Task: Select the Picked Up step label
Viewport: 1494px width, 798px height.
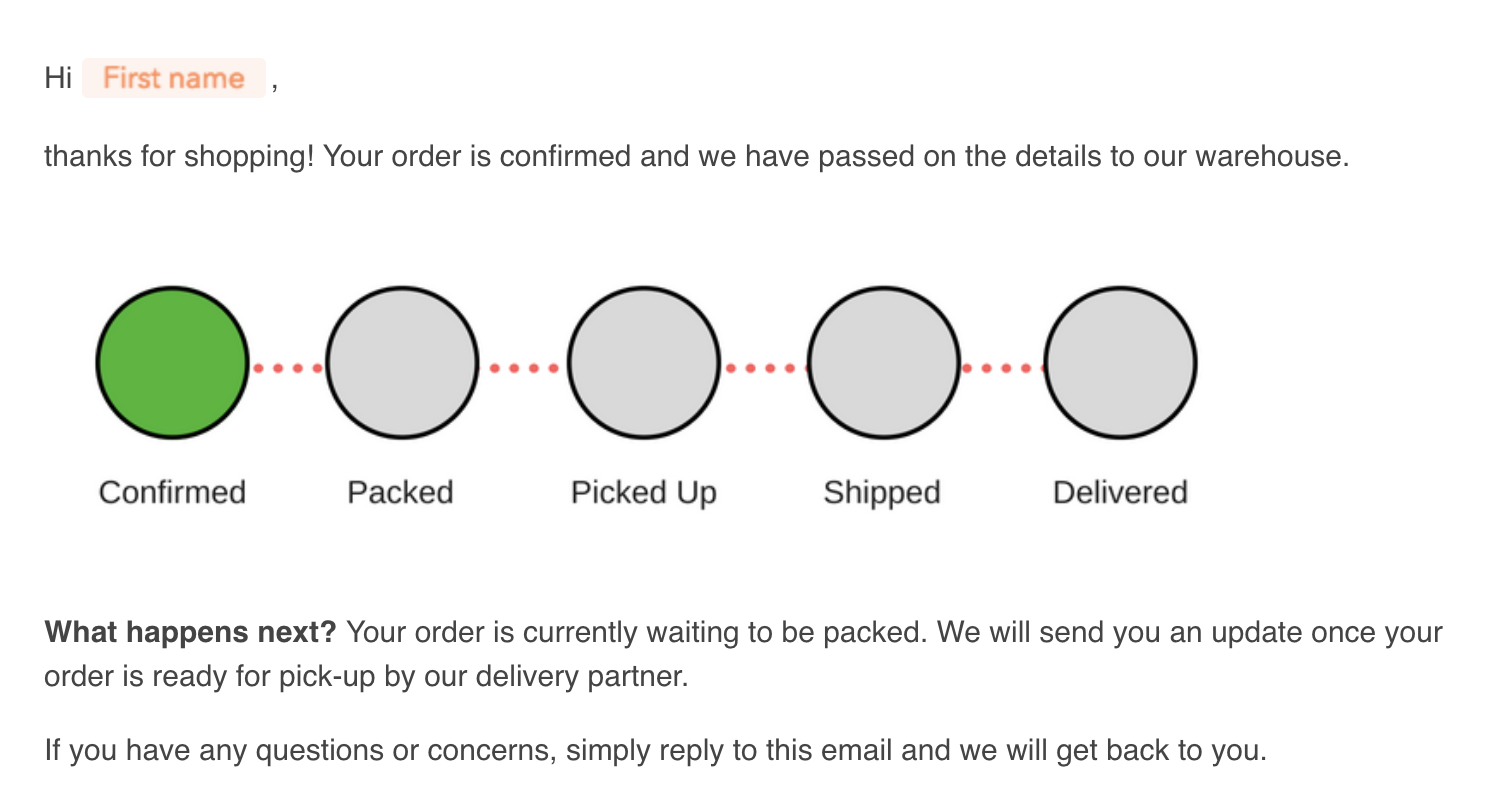Action: coord(644,492)
